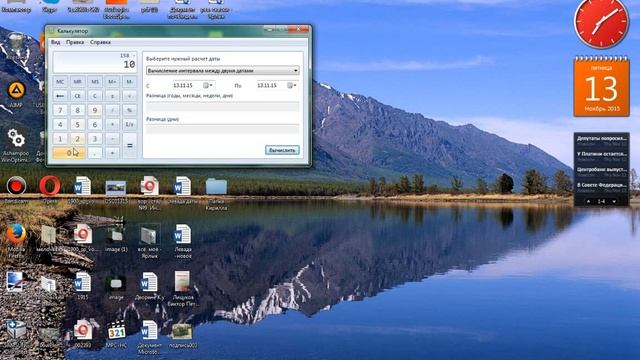640x360 pixels.
Task: Show previous headlines in news gadget
Action: (x=588, y=201)
